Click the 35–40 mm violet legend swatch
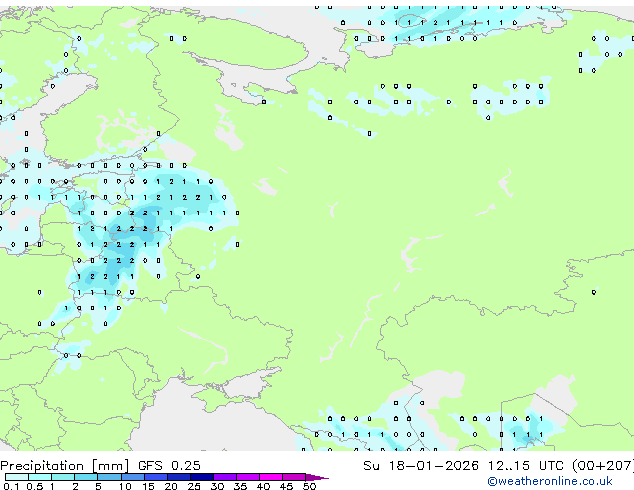Viewport: 634px width, 490px height. tap(247, 477)
